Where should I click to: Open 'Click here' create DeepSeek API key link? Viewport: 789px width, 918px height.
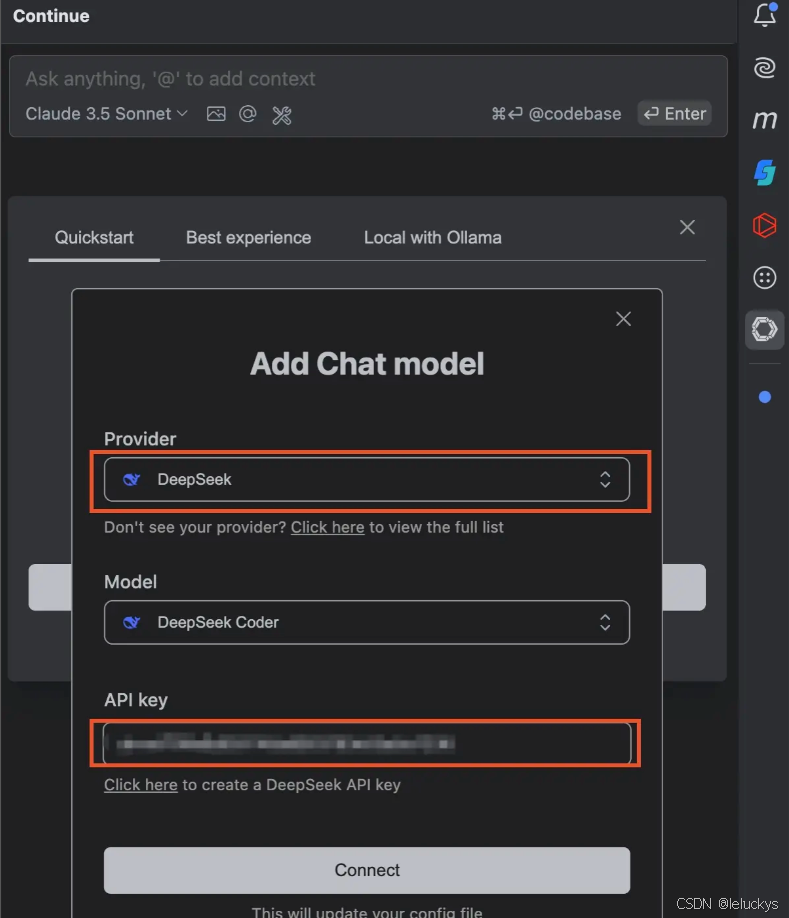coord(140,785)
